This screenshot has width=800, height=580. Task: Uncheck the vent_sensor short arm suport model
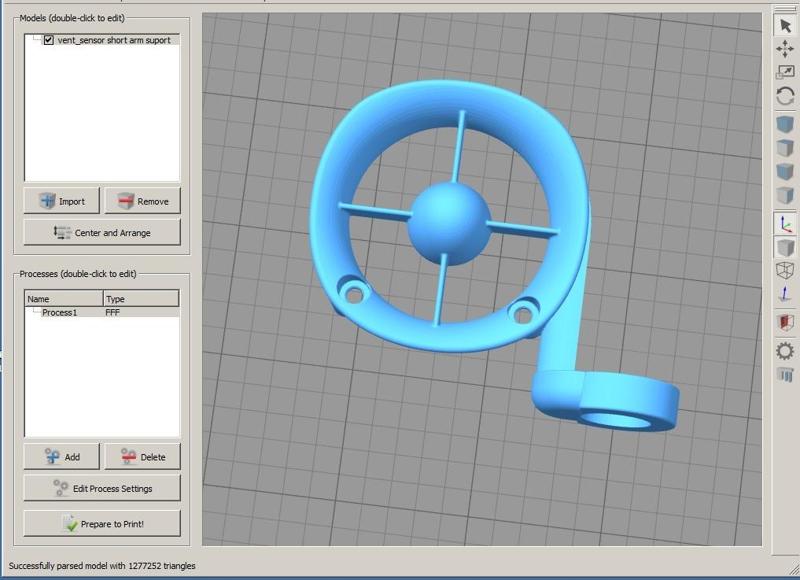click(48, 40)
